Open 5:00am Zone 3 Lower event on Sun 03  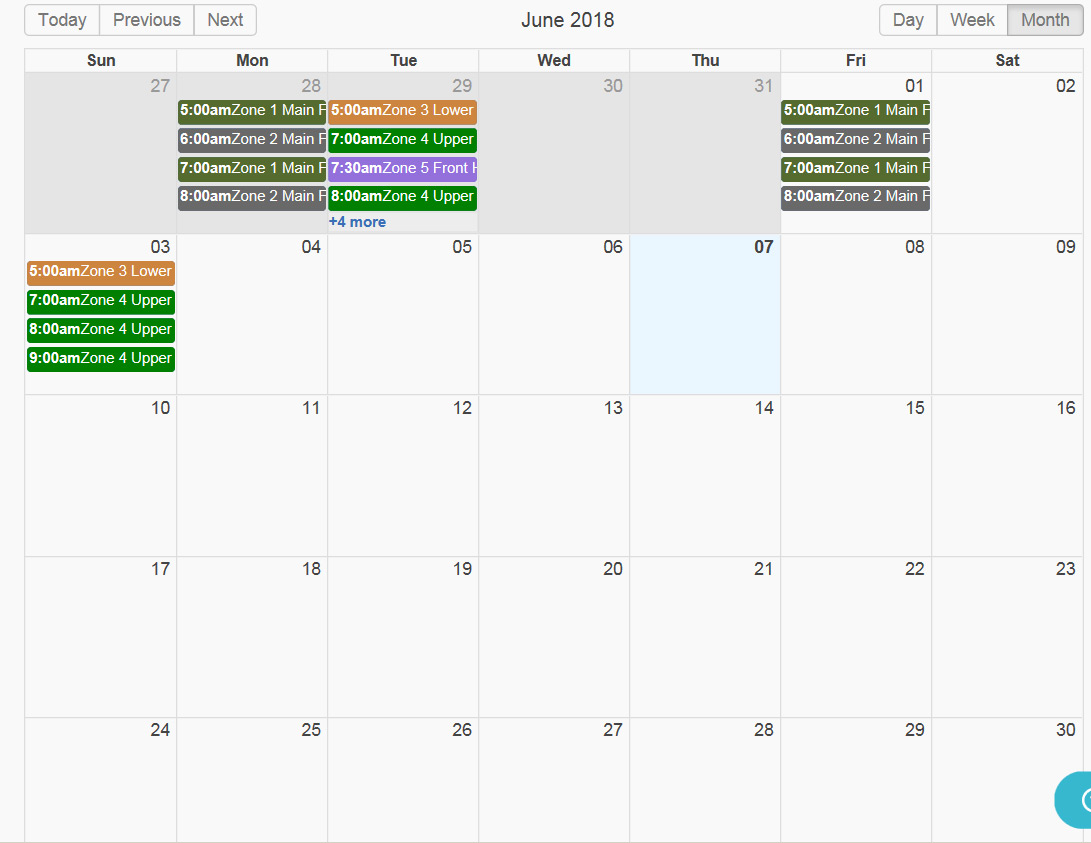[101, 273]
